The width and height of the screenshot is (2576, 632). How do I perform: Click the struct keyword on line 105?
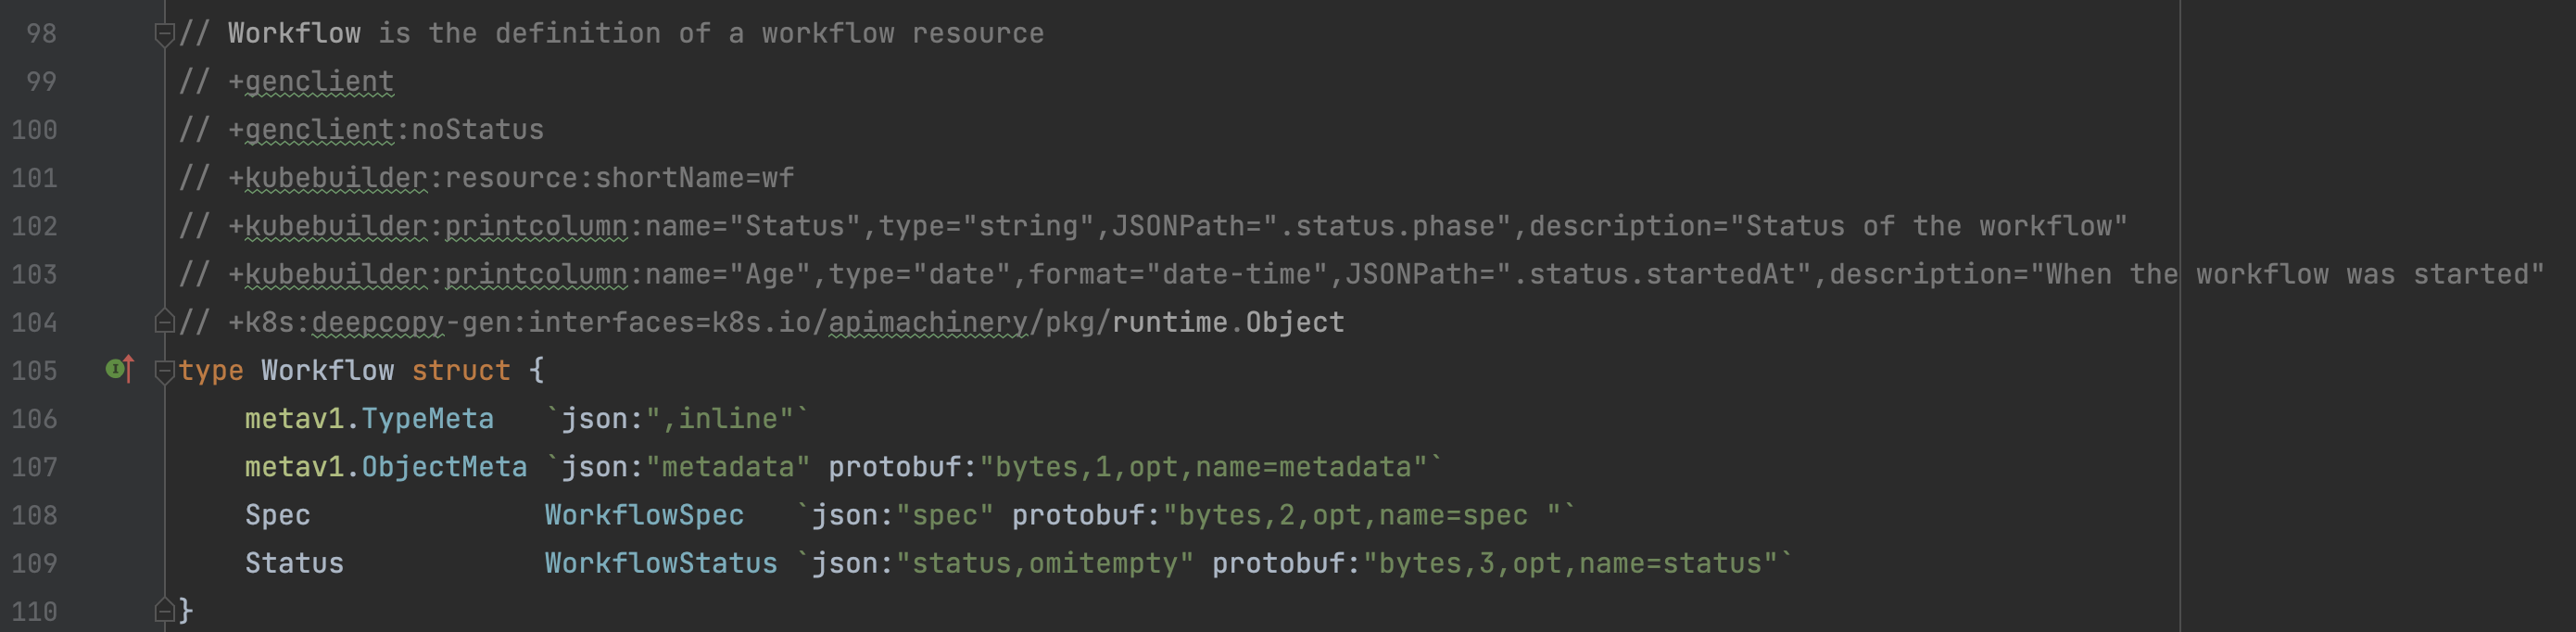tap(460, 371)
